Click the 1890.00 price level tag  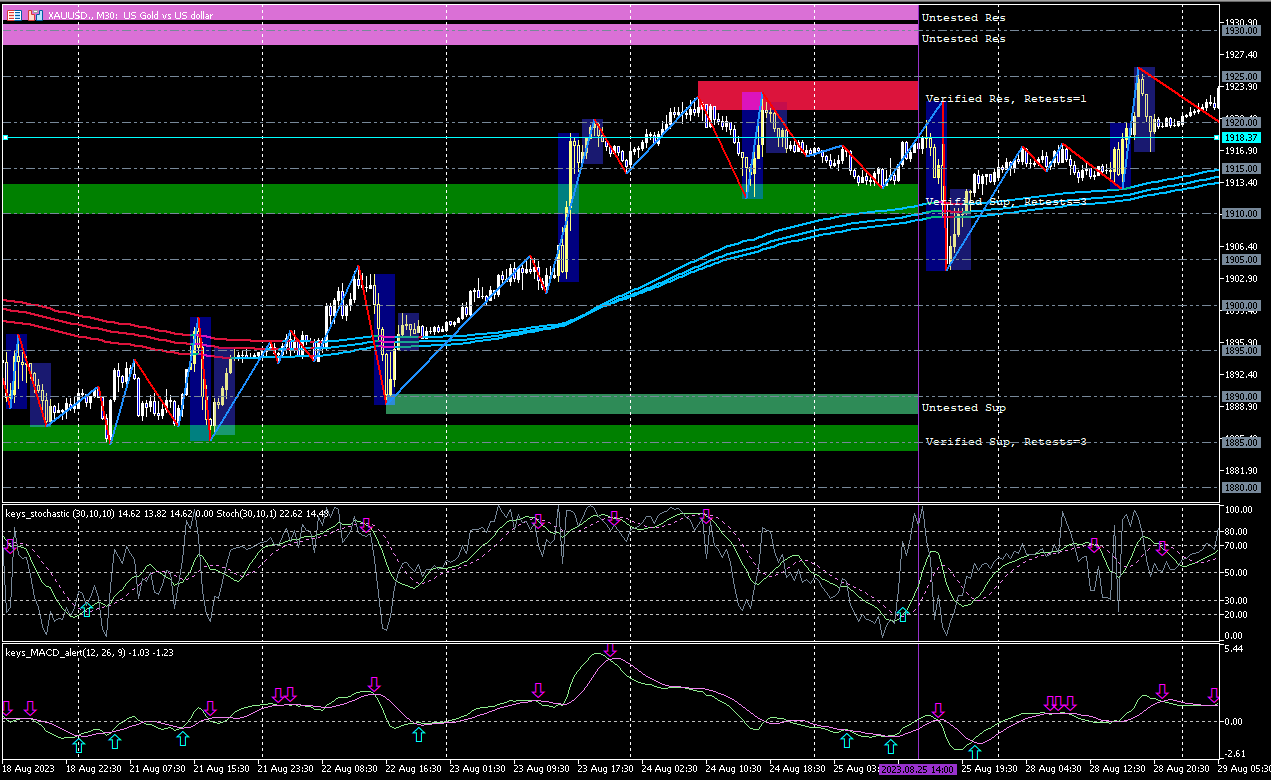tap(1240, 397)
